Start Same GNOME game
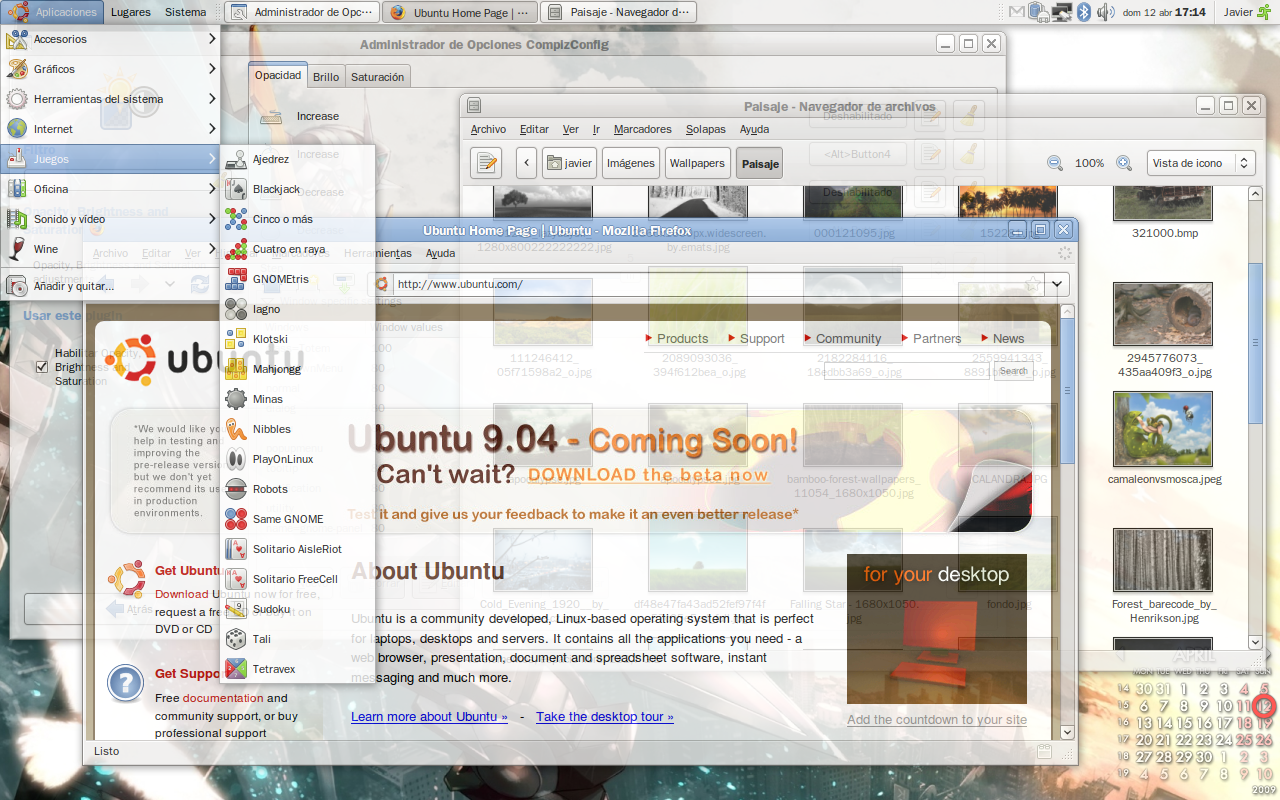The height and width of the screenshot is (800, 1280). pyautogui.click(x=297, y=519)
